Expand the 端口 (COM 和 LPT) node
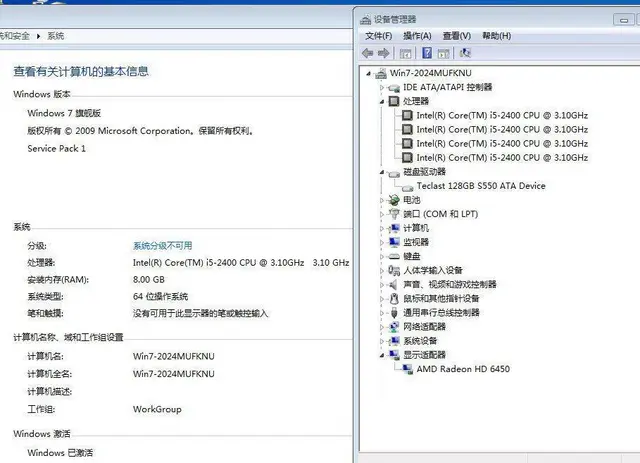 (x=382, y=214)
